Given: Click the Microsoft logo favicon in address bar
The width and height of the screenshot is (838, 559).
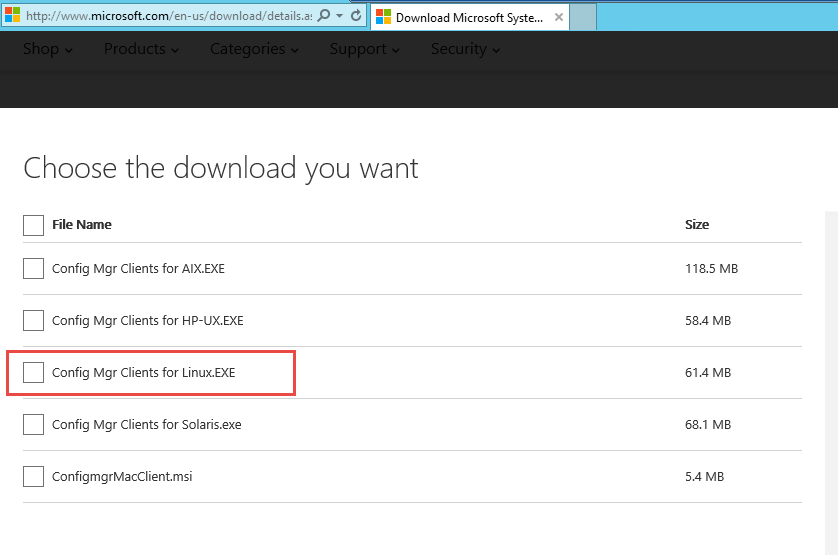Looking at the screenshot, I should point(12,15).
